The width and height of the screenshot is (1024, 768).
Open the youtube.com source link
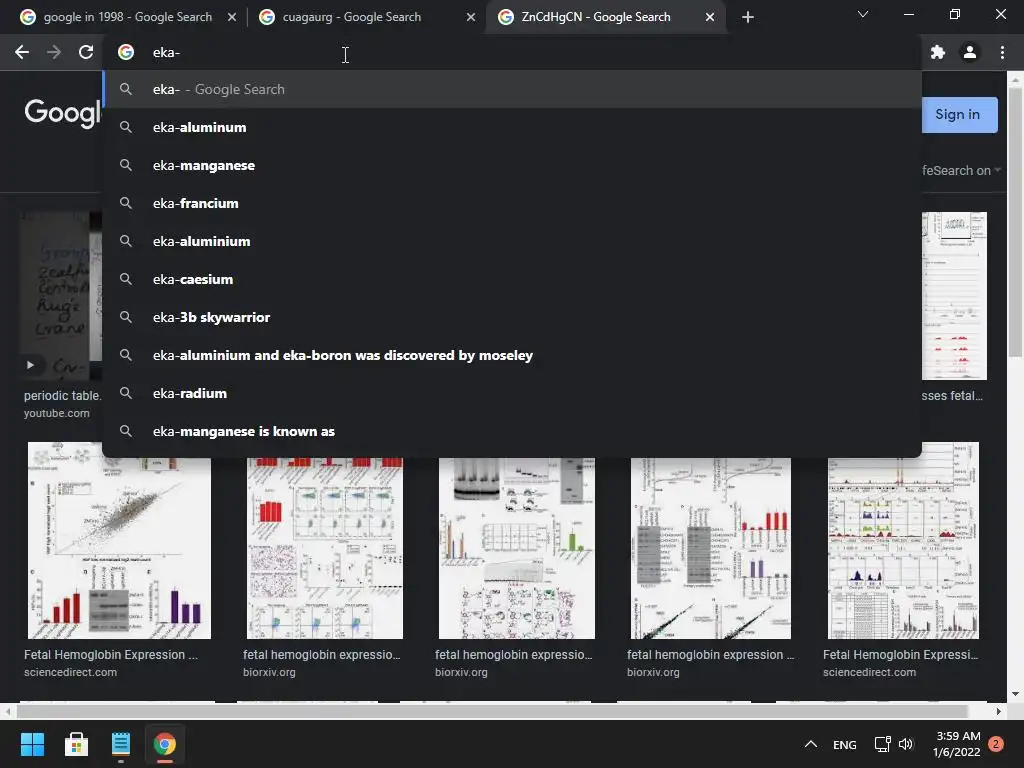tap(57, 413)
